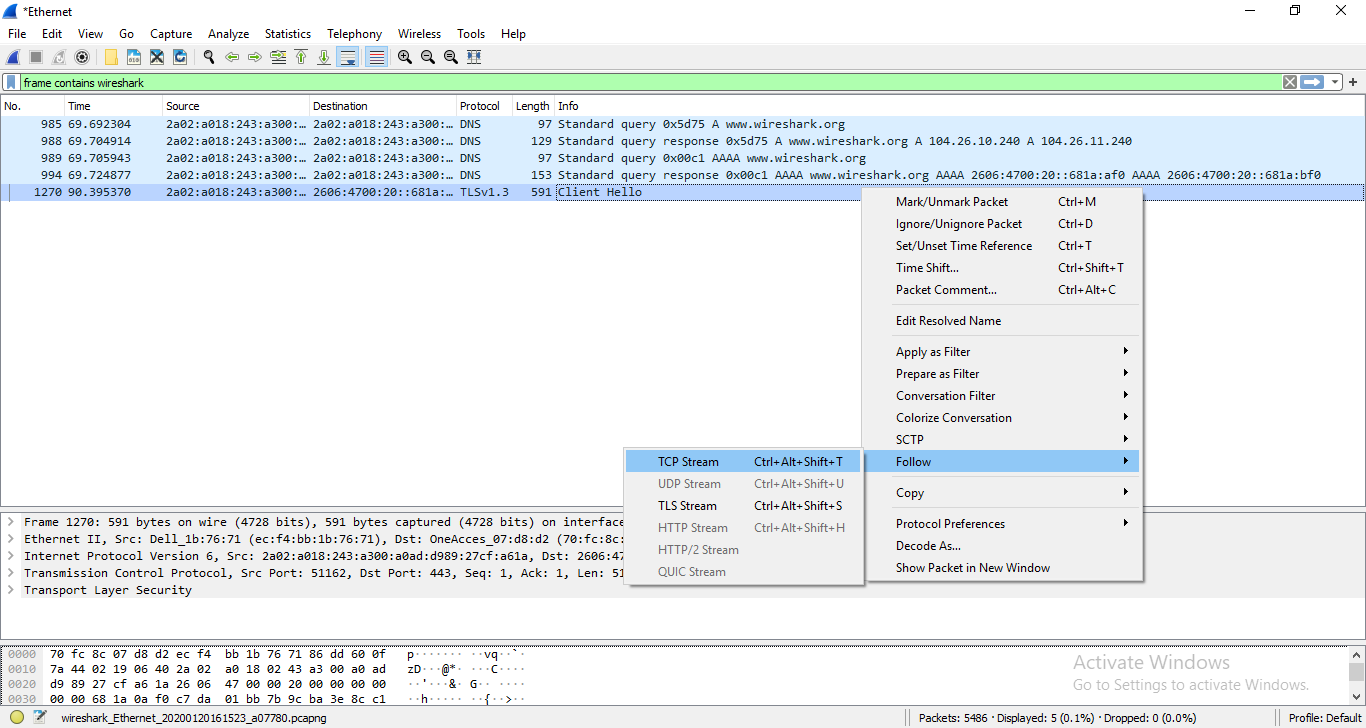Viewport: 1366px width, 728px height.
Task: Click the go to specified packet icon
Action: click(x=278, y=57)
